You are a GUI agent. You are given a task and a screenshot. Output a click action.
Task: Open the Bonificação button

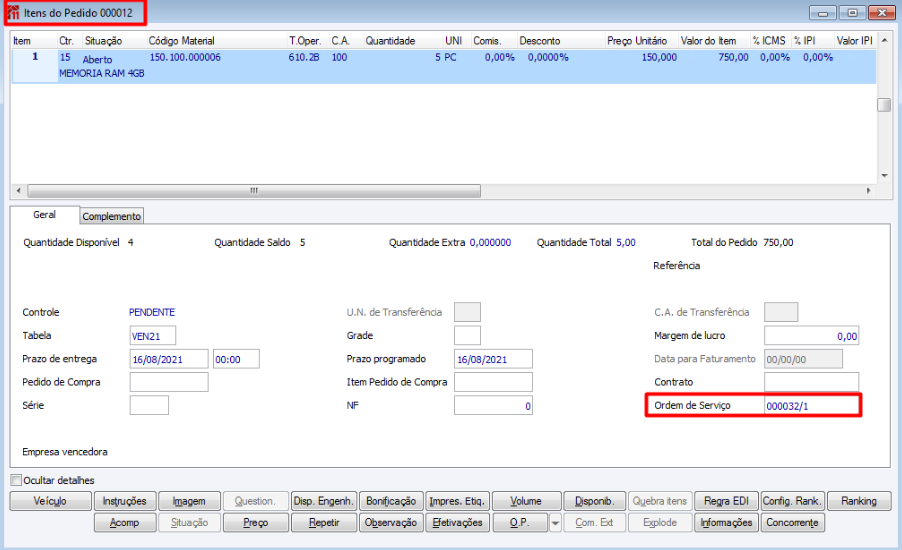coord(391,501)
